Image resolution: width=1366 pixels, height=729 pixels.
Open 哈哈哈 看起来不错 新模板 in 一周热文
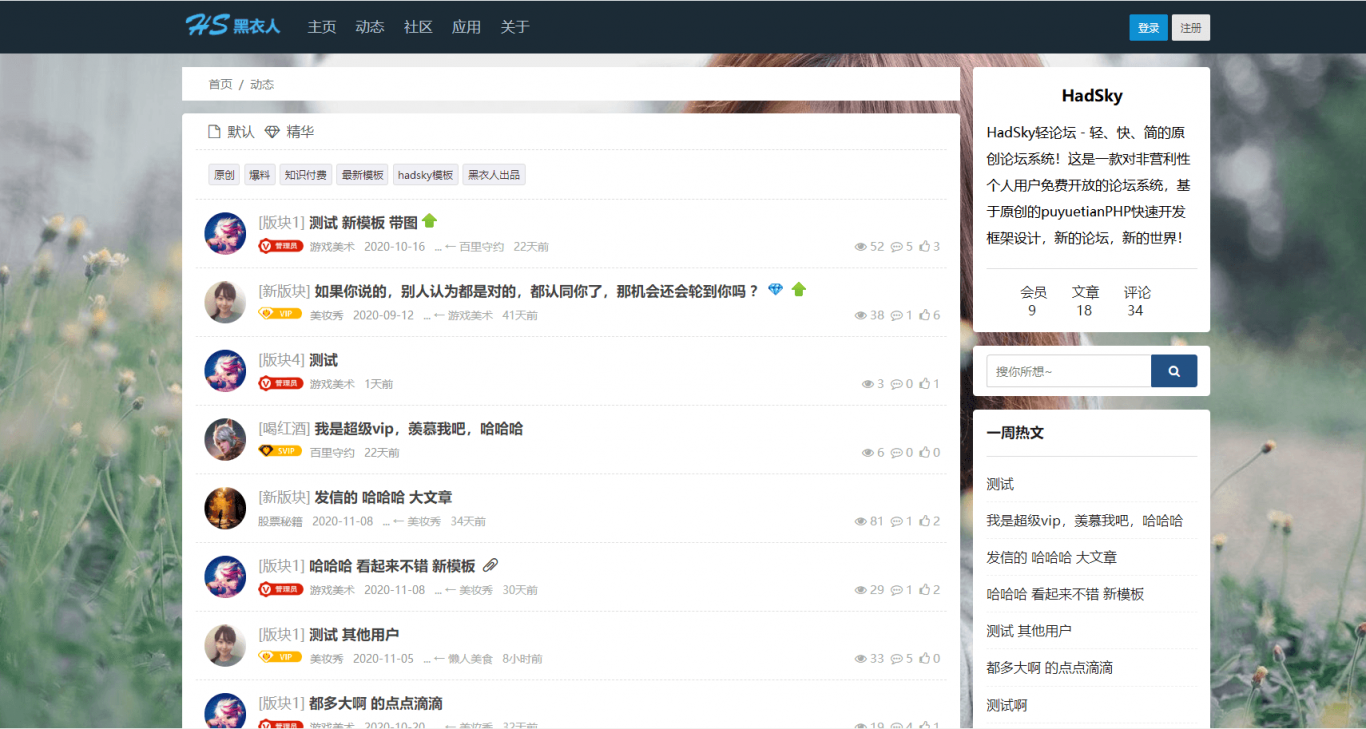coord(1065,594)
